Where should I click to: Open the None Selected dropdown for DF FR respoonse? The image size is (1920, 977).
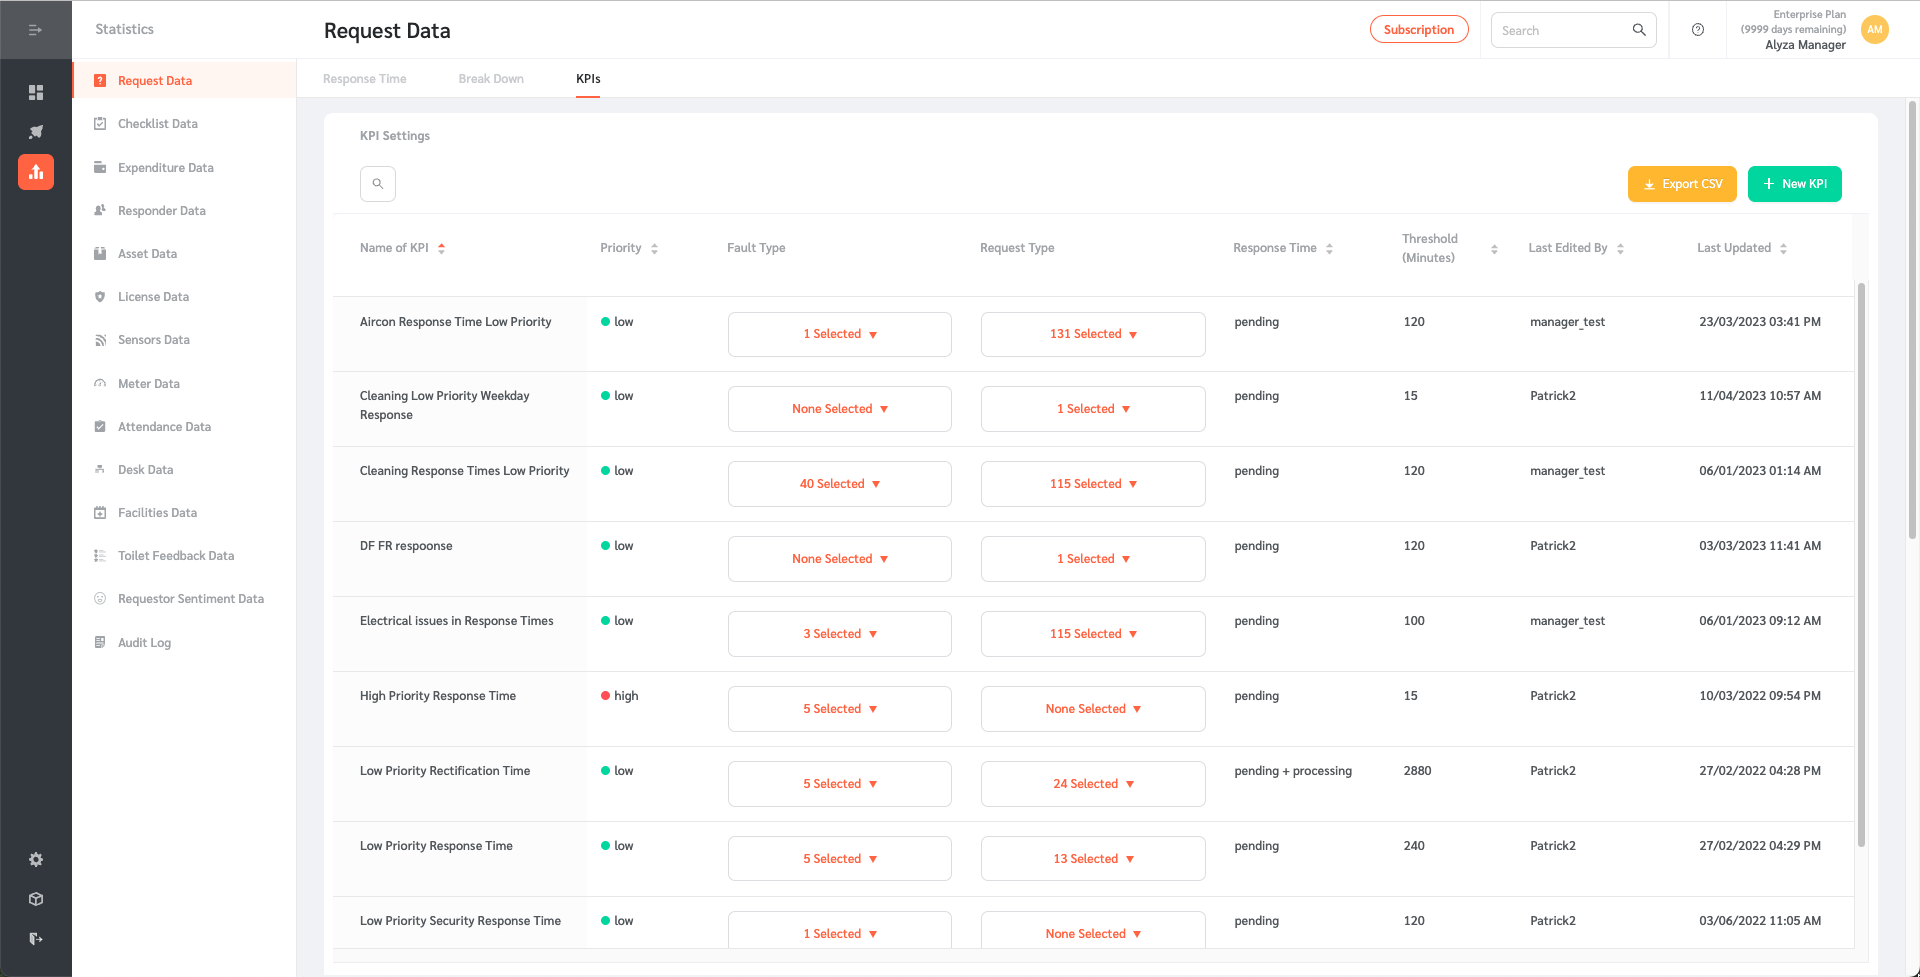tap(839, 558)
